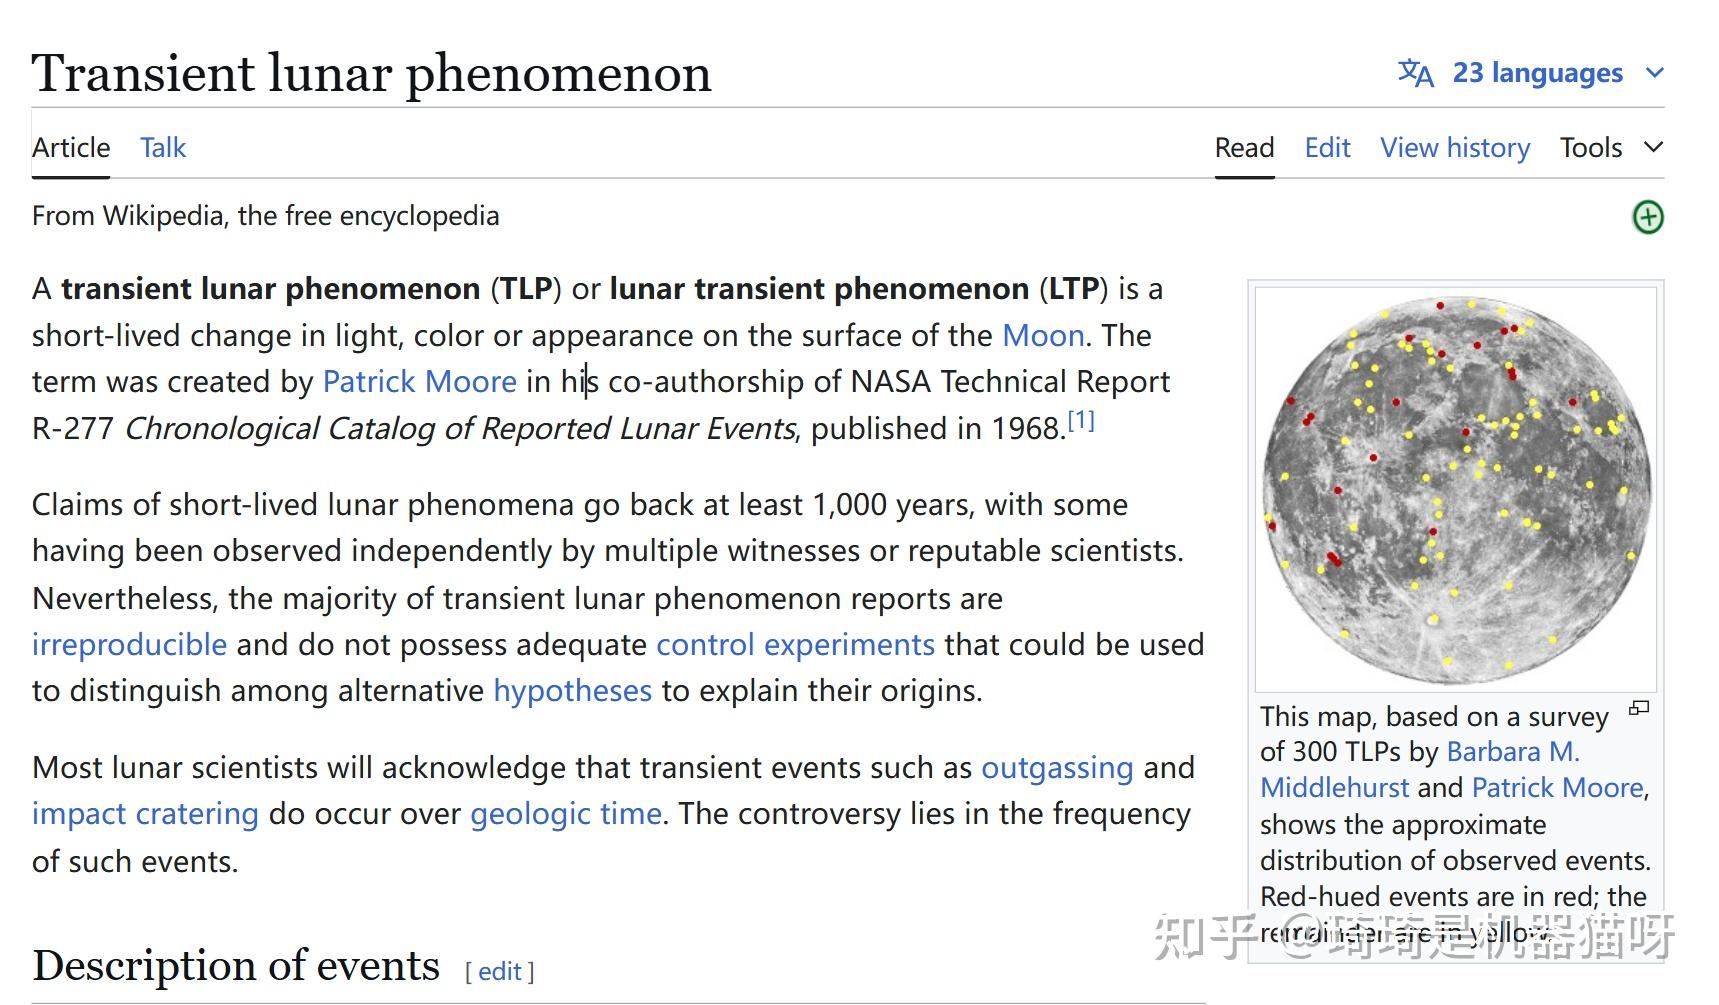Open the impact cratering link
The height and width of the screenshot is (1005, 1719).
(x=143, y=814)
